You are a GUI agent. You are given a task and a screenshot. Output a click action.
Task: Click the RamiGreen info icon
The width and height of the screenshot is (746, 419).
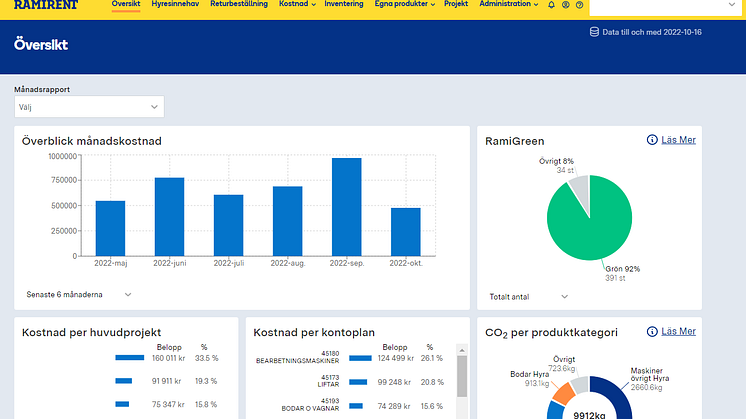pos(652,140)
